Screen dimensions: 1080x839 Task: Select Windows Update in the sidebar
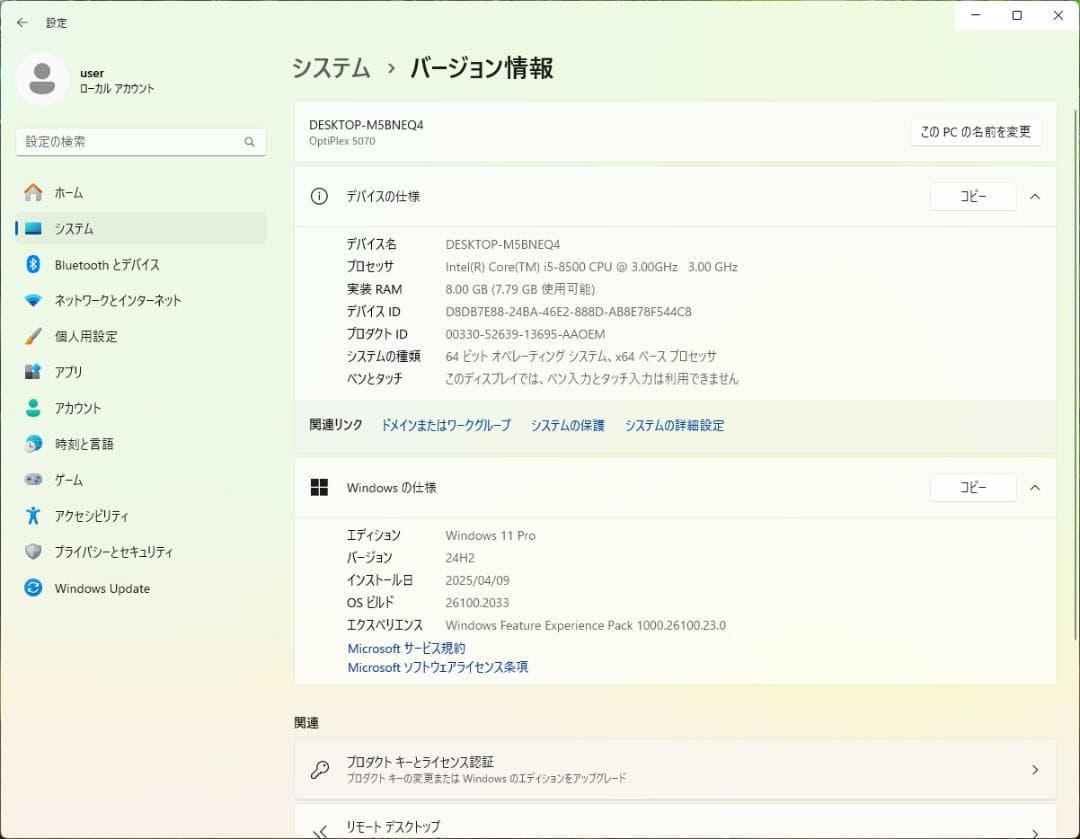pyautogui.click(x=141, y=588)
